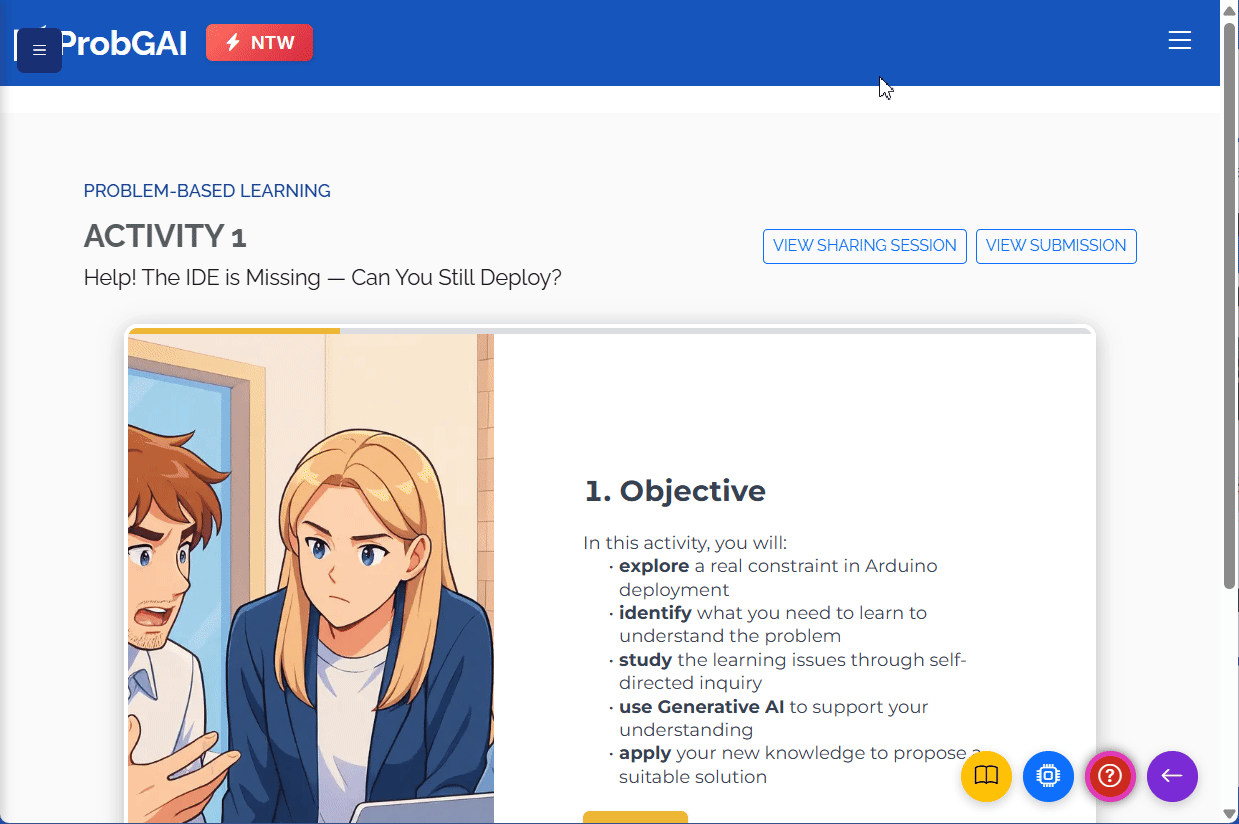Click the yellow open-book floating button
The height and width of the screenshot is (824, 1239).
click(986, 776)
